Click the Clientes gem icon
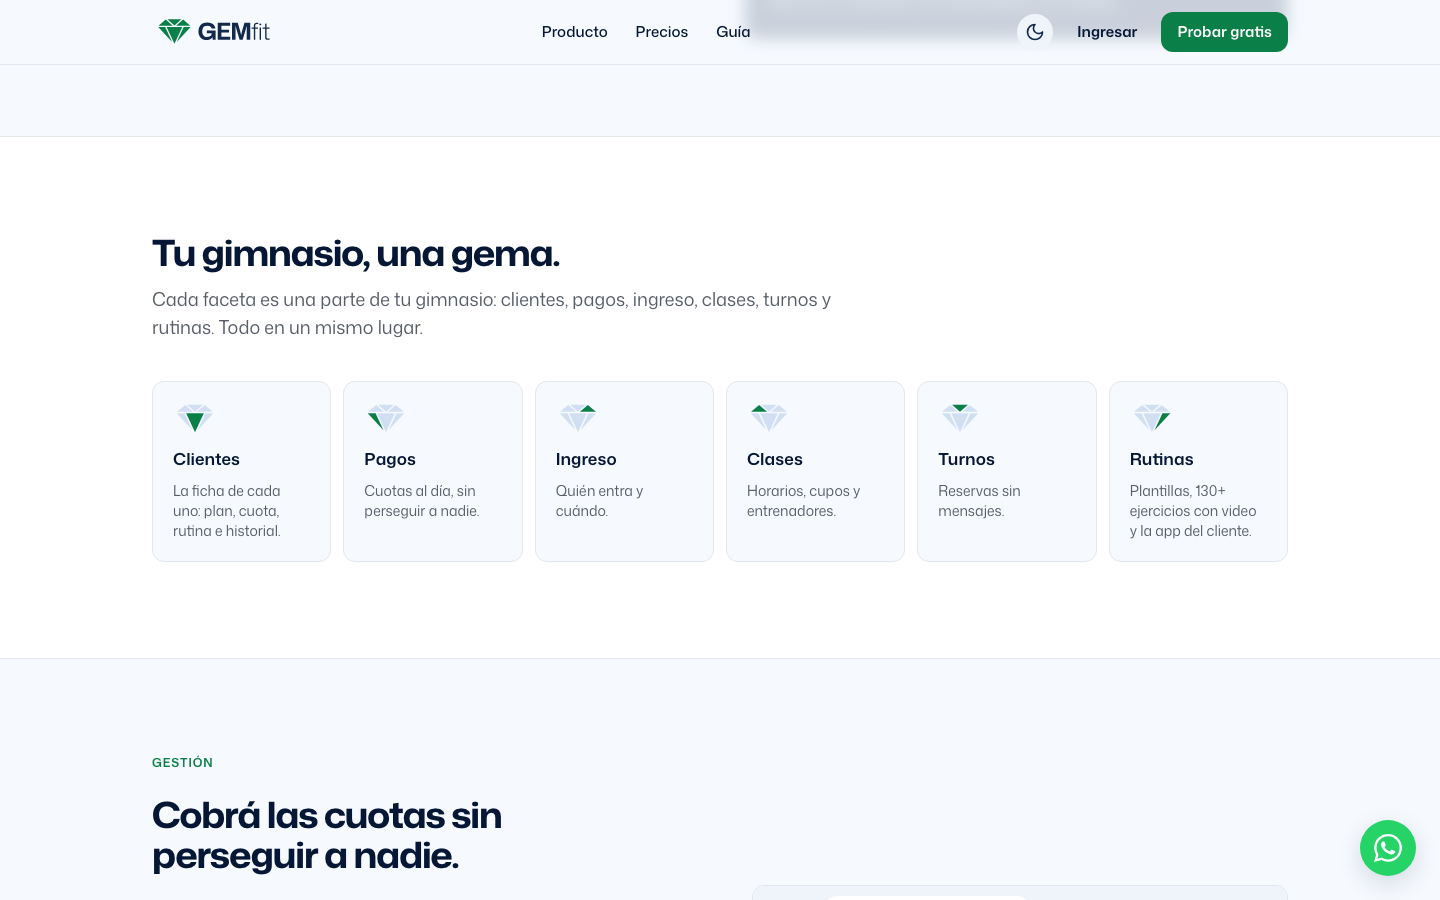1440x900 pixels. click(x=195, y=418)
